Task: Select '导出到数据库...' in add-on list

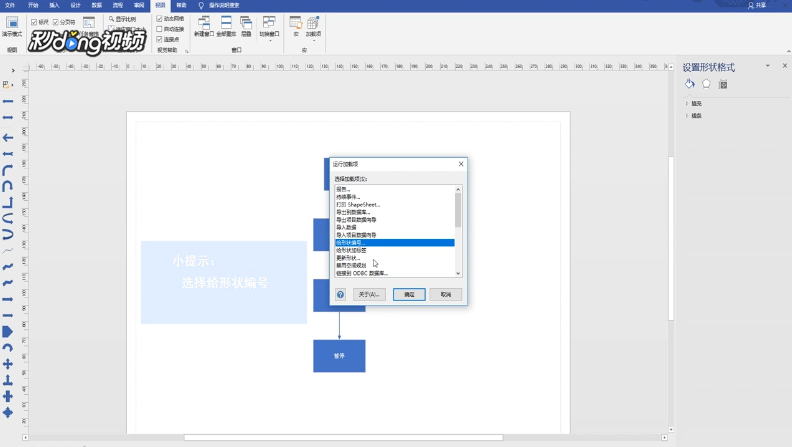Action: [353, 212]
